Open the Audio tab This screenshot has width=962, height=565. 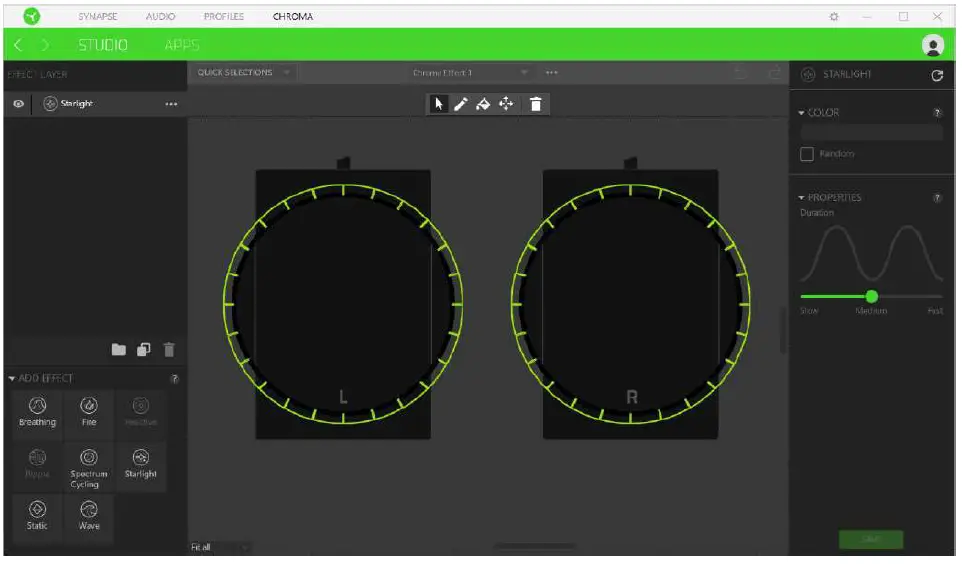pos(160,17)
